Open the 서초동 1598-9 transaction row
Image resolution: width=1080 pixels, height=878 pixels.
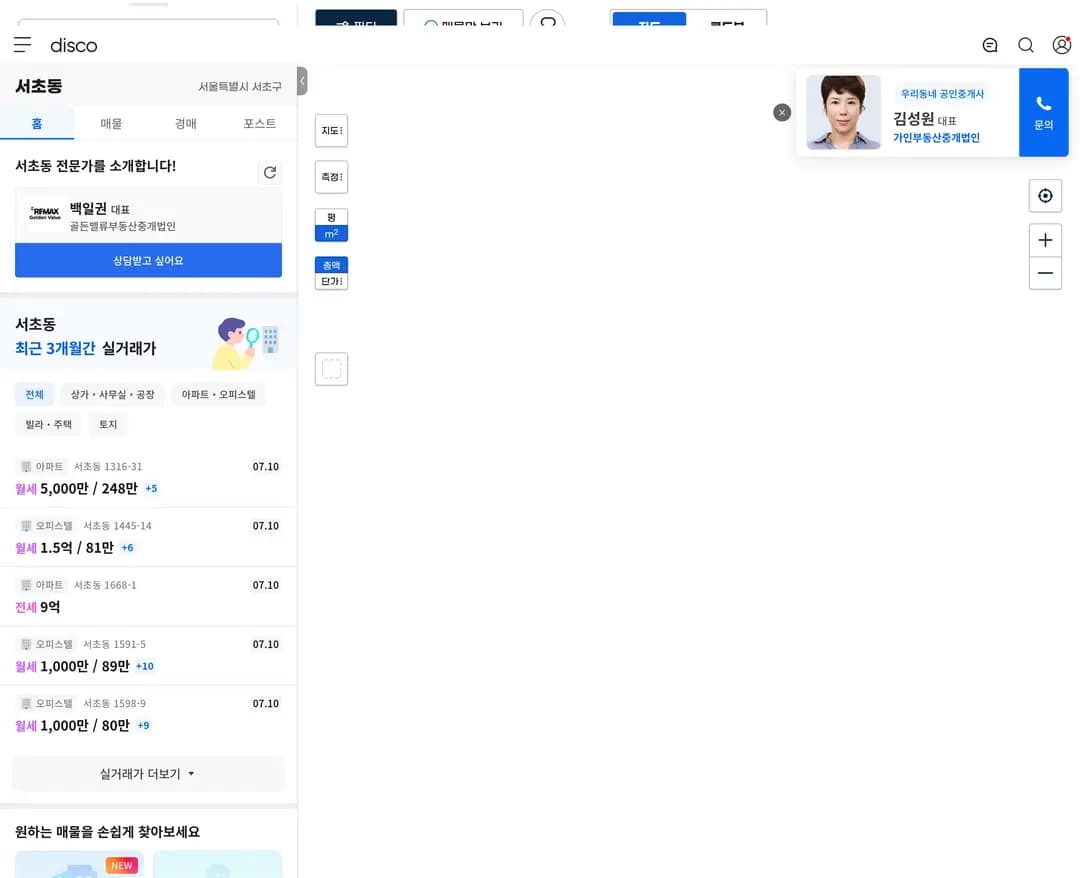(148, 715)
